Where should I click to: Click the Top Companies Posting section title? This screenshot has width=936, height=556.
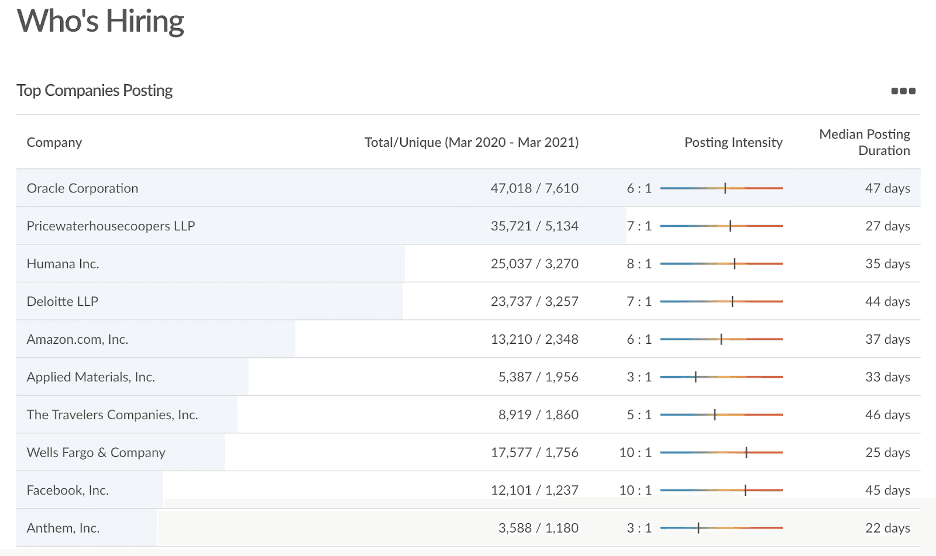coord(94,90)
